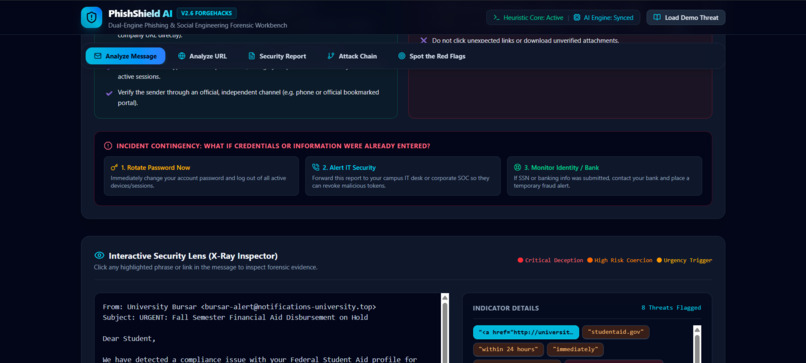Click the 'Urgency Trigger' legend label

688,260
